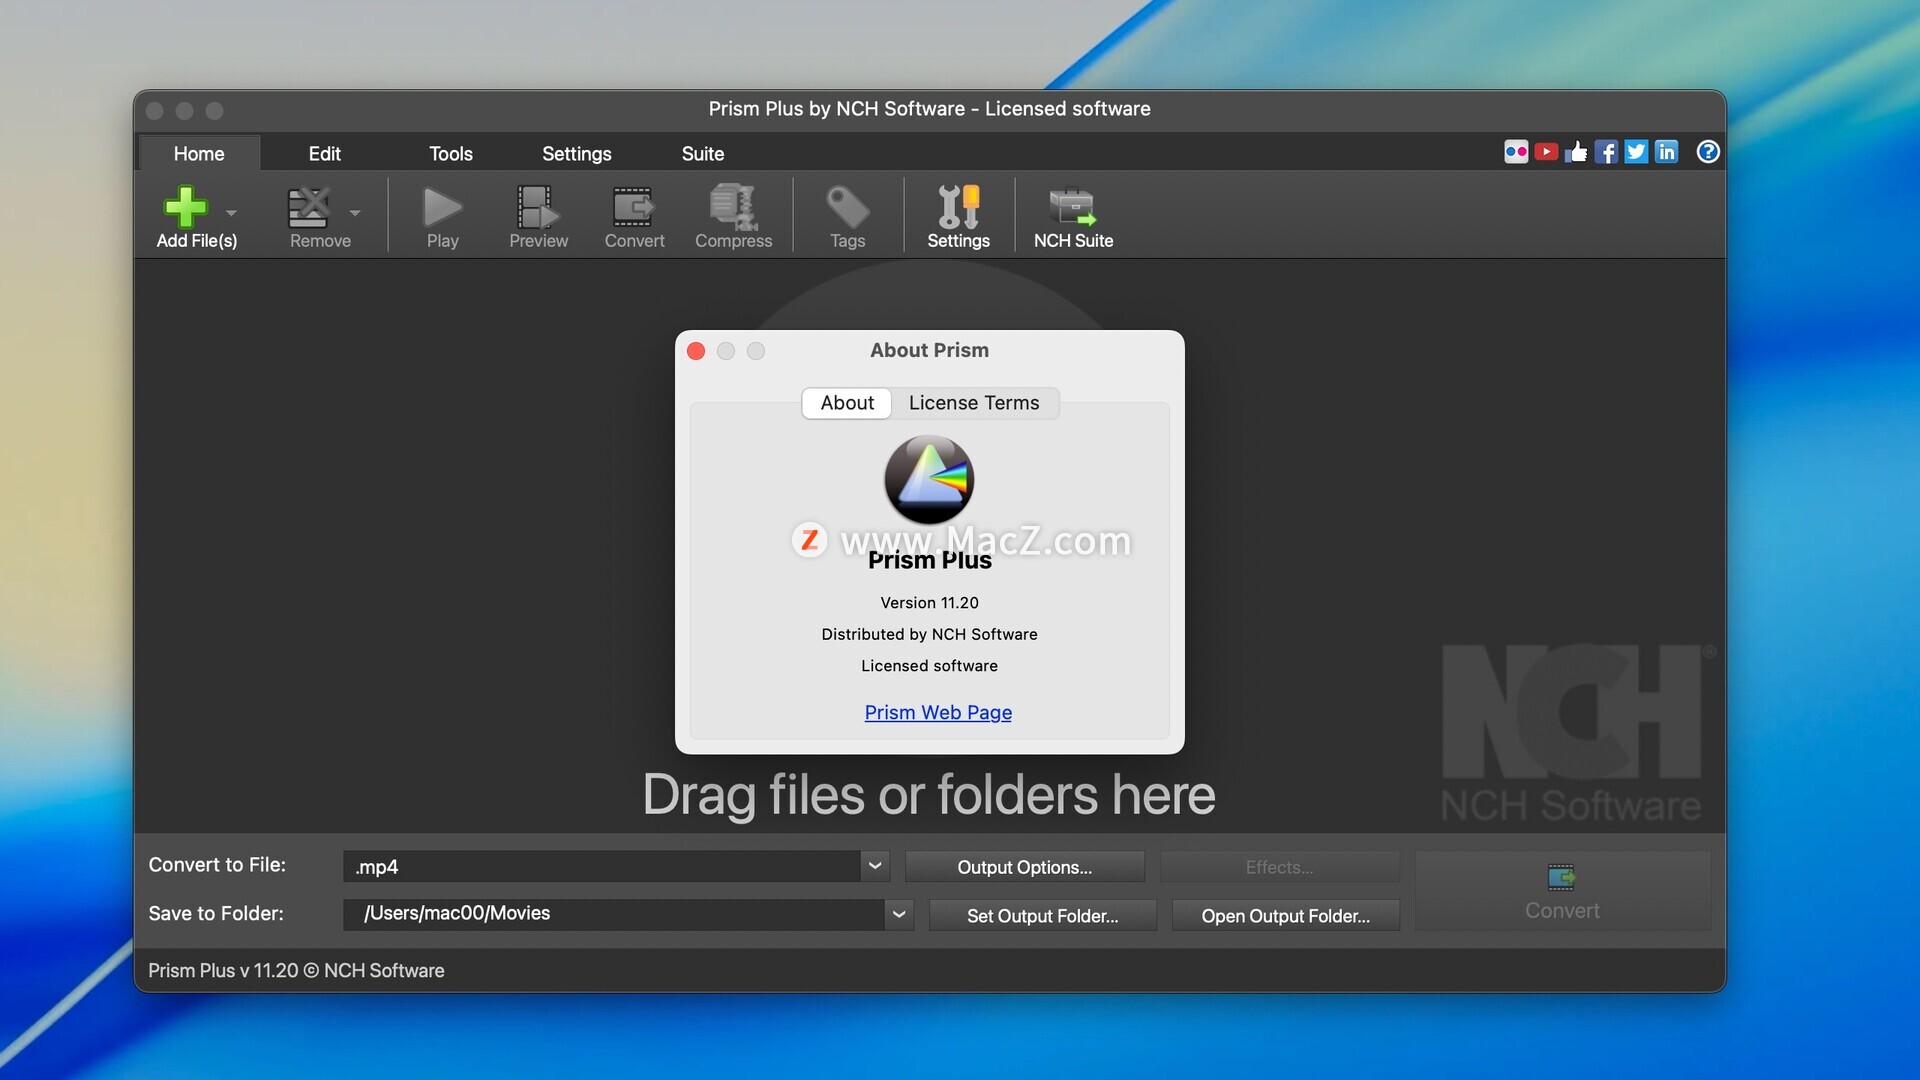This screenshot has height=1080, width=1920.
Task: Switch to the Edit tab
Action: [x=324, y=153]
